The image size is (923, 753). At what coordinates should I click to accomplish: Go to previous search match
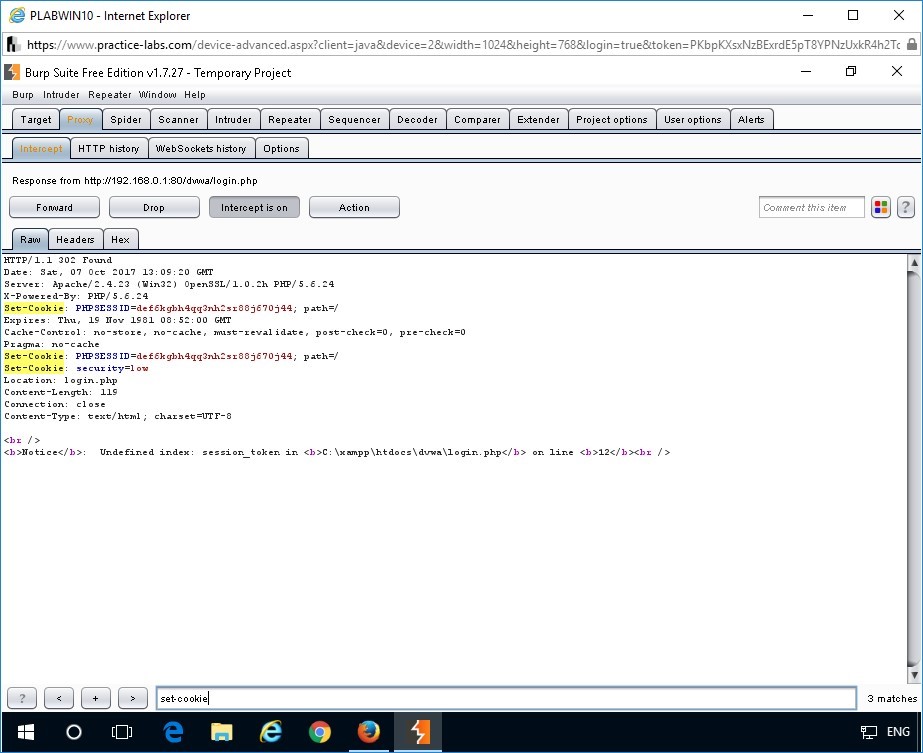click(59, 698)
